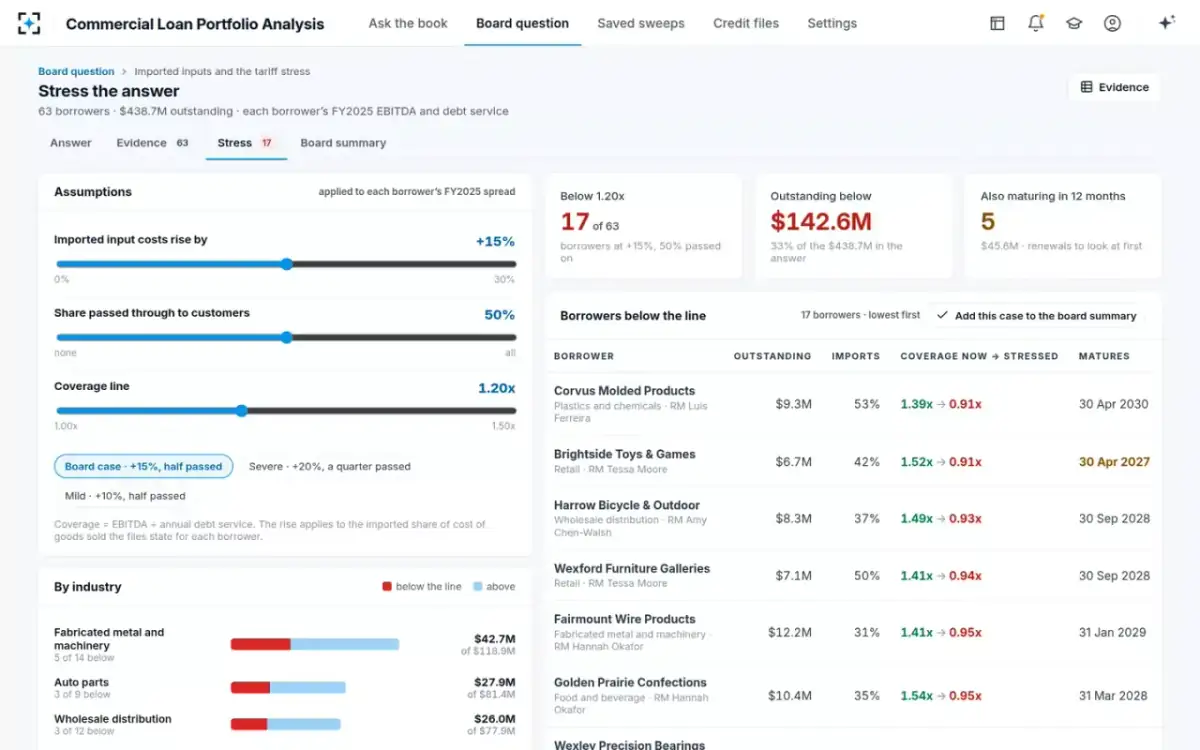Click the Also maturing in 12 months card
1200x750 pixels.
click(1063, 226)
